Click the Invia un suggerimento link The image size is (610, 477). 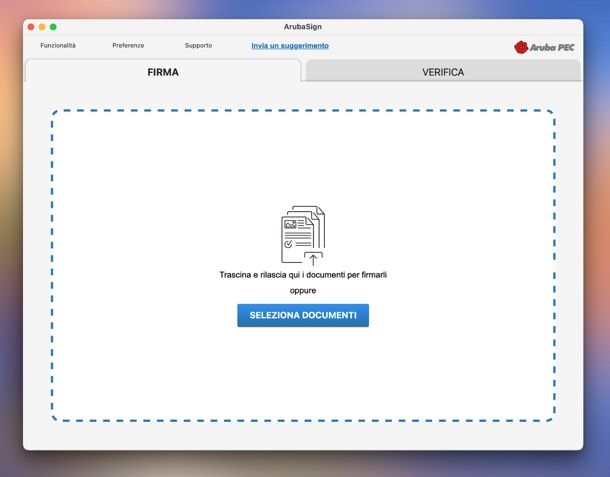pos(290,46)
